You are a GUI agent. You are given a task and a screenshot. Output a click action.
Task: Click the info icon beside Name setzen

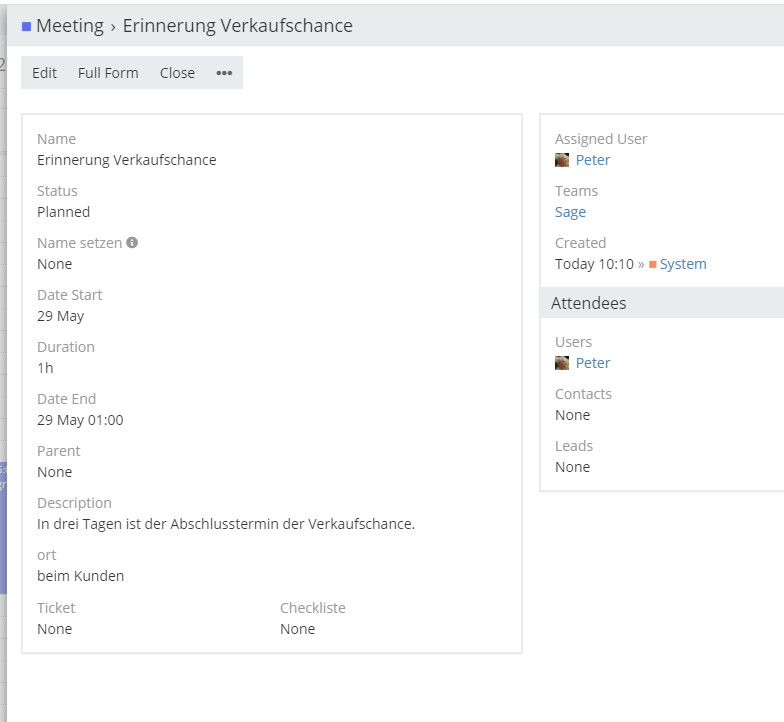point(132,243)
